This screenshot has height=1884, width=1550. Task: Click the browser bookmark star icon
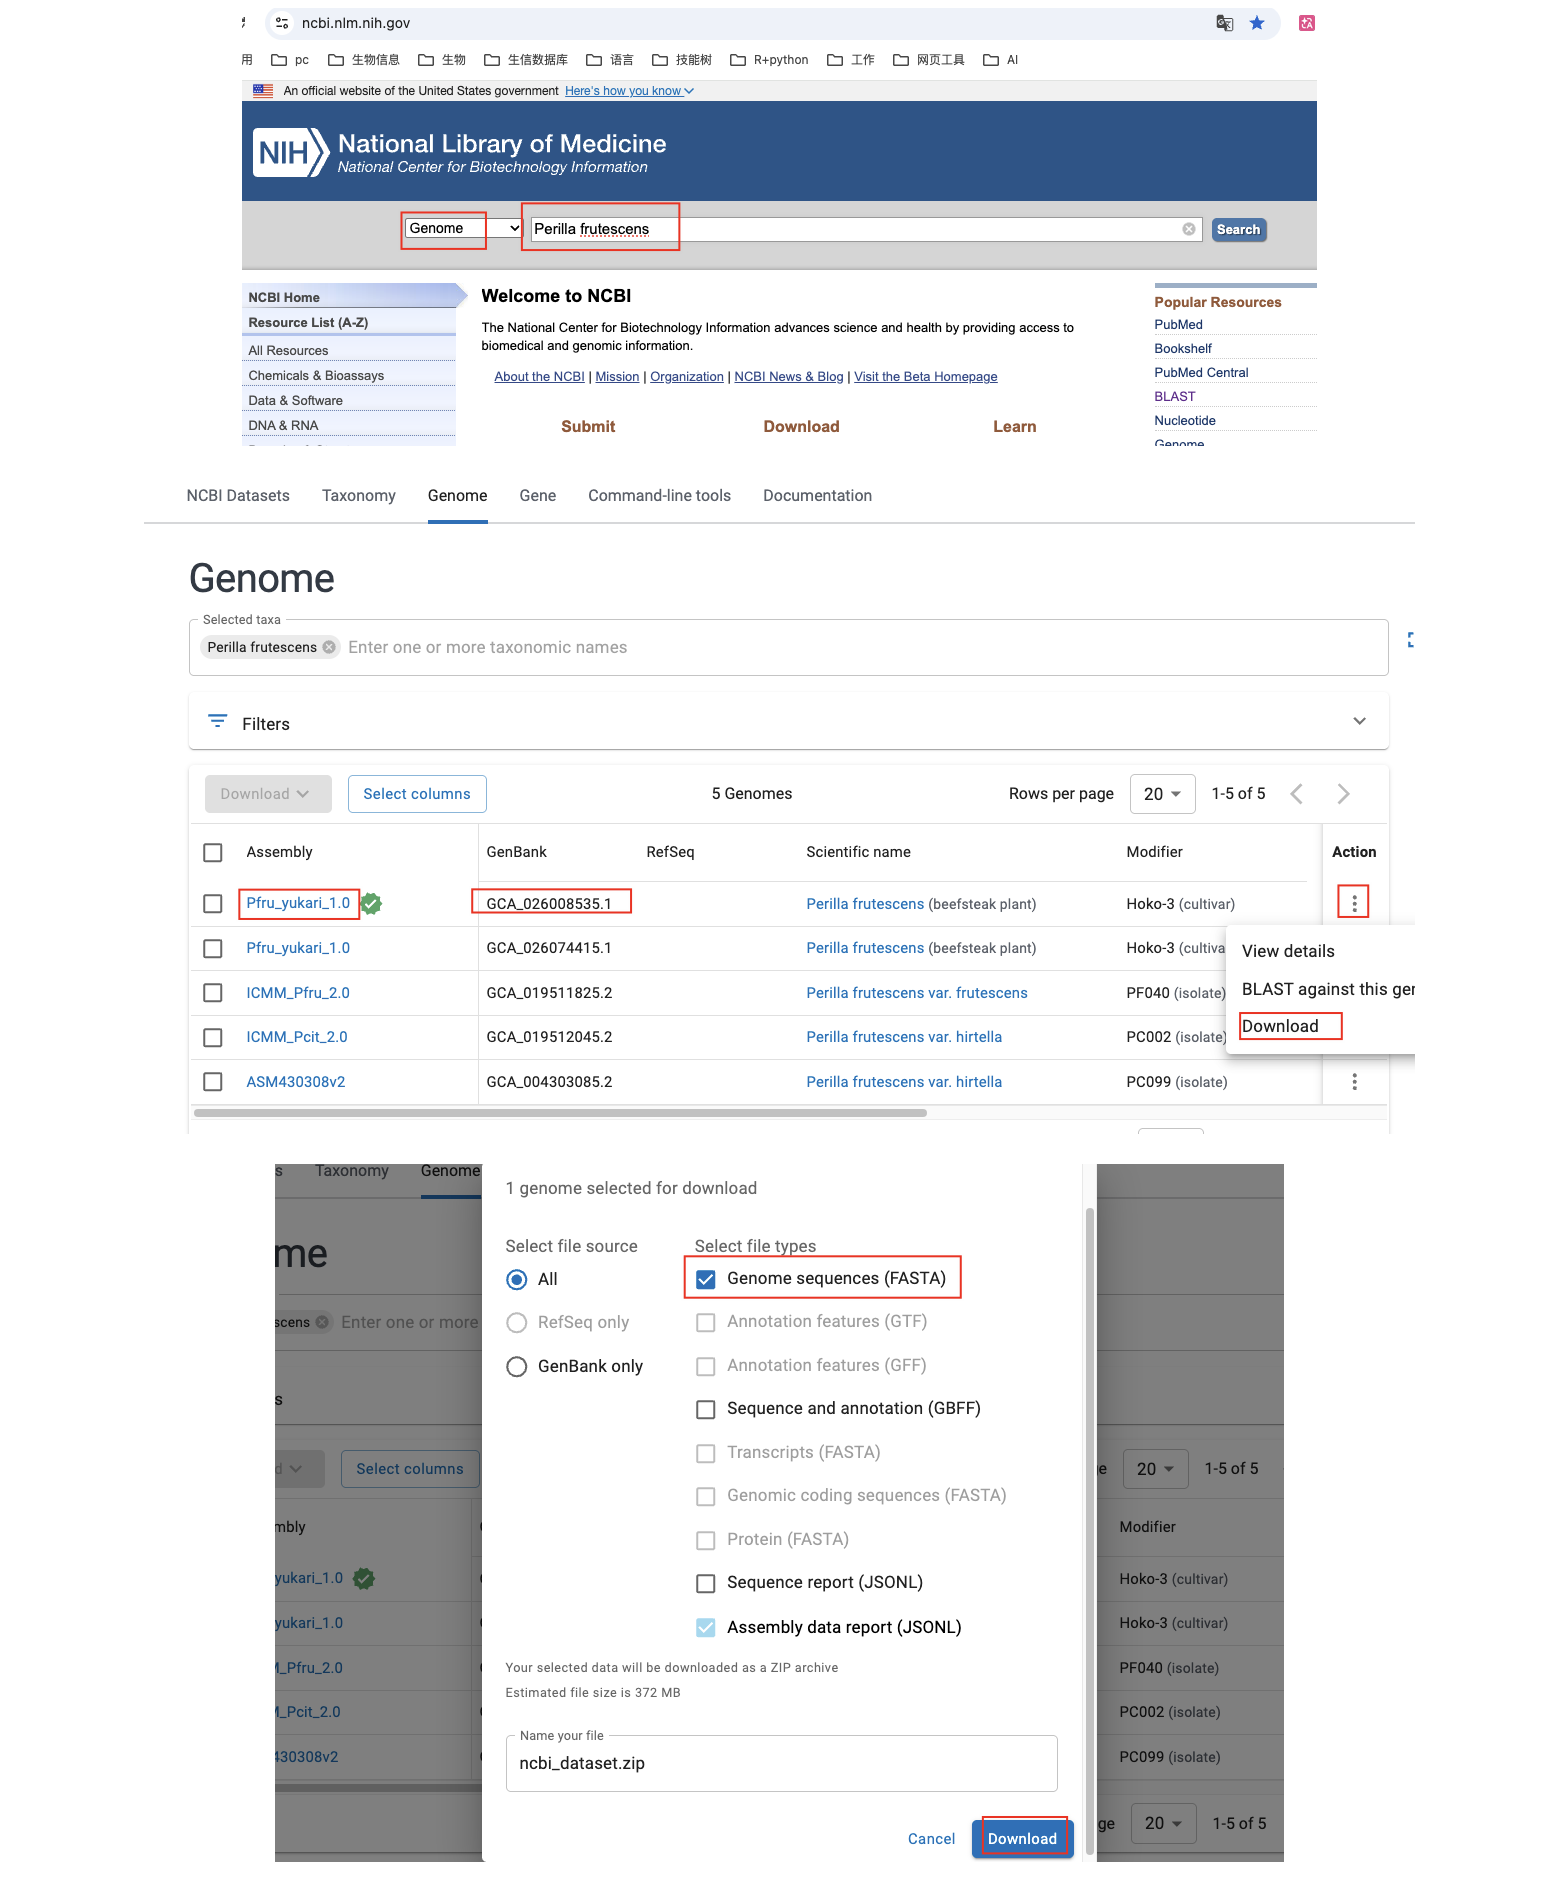[1257, 23]
